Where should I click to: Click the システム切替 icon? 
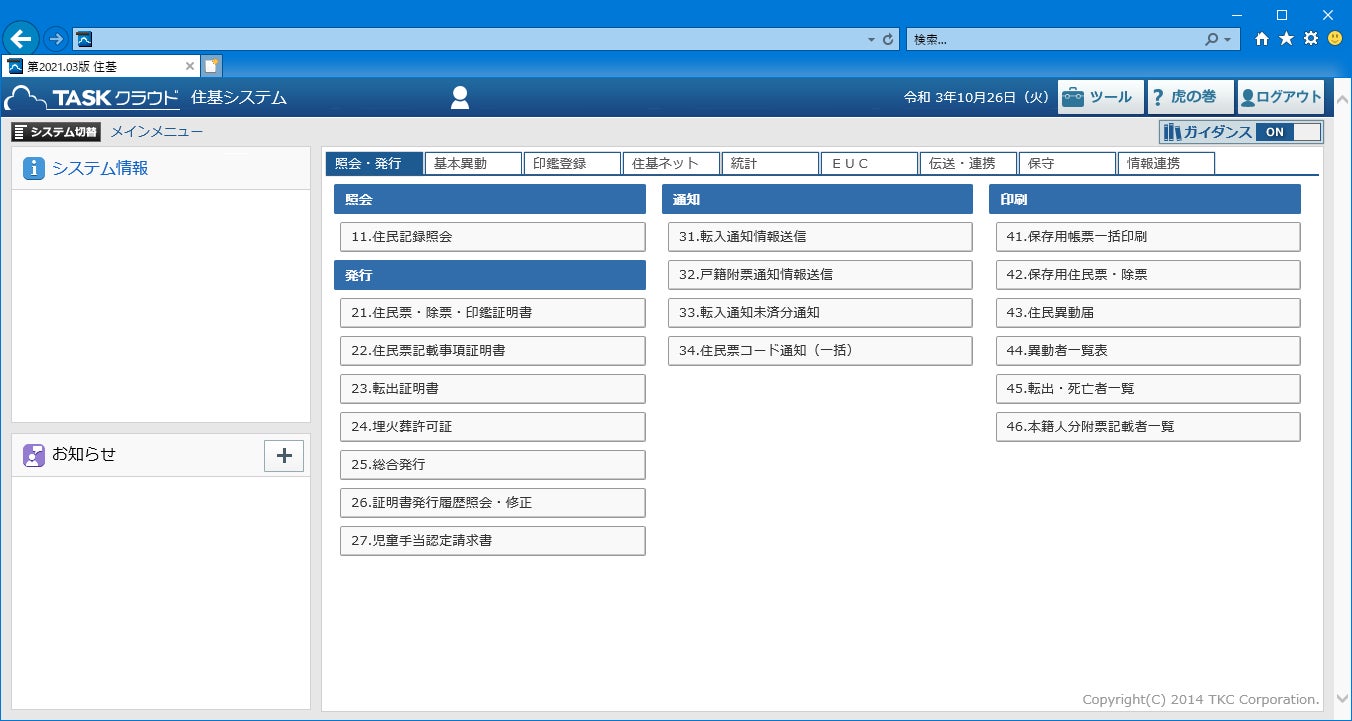(x=22, y=131)
